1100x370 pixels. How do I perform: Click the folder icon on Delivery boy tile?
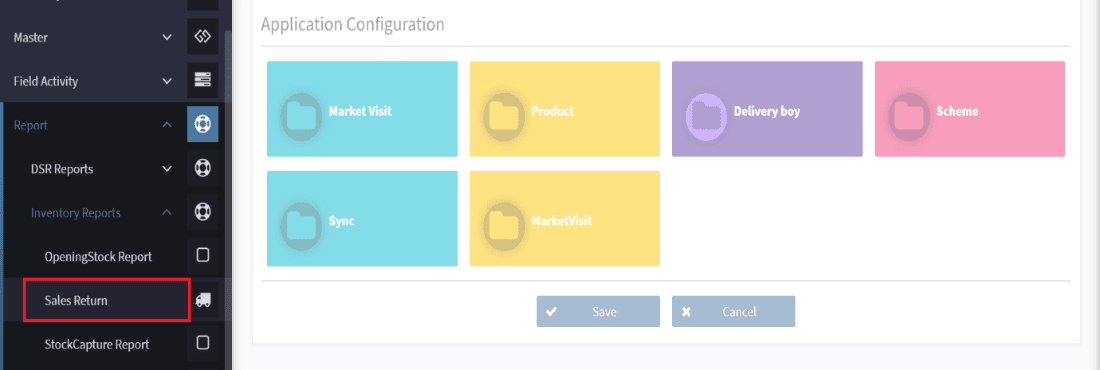[x=706, y=113]
